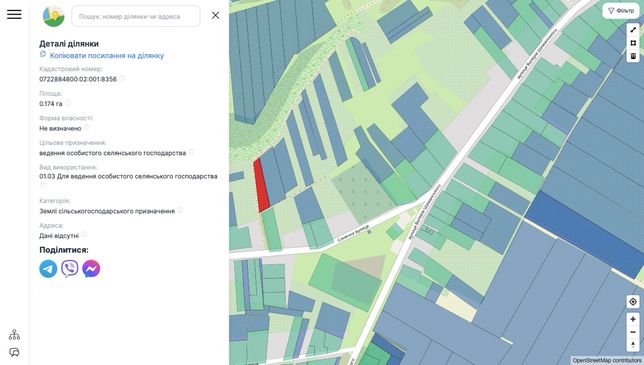Close the parcel details panel

click(215, 16)
